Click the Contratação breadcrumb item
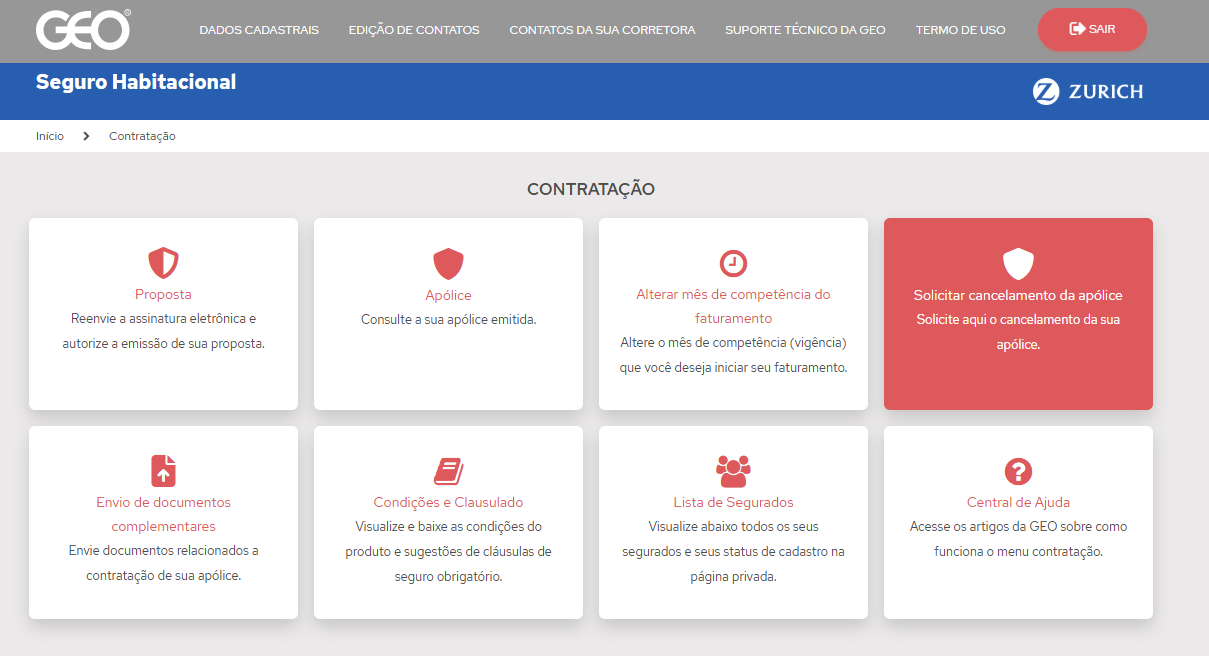 (x=142, y=136)
